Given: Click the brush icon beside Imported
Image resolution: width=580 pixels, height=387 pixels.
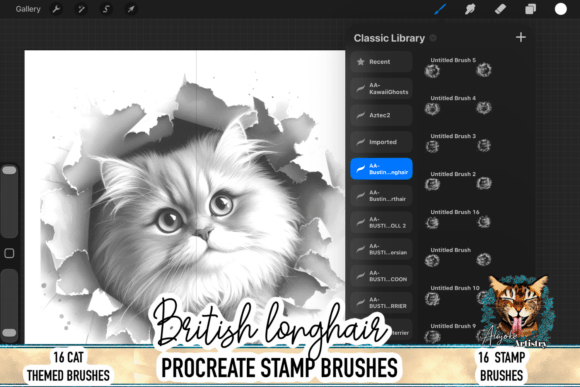Looking at the screenshot, I should pos(360,142).
